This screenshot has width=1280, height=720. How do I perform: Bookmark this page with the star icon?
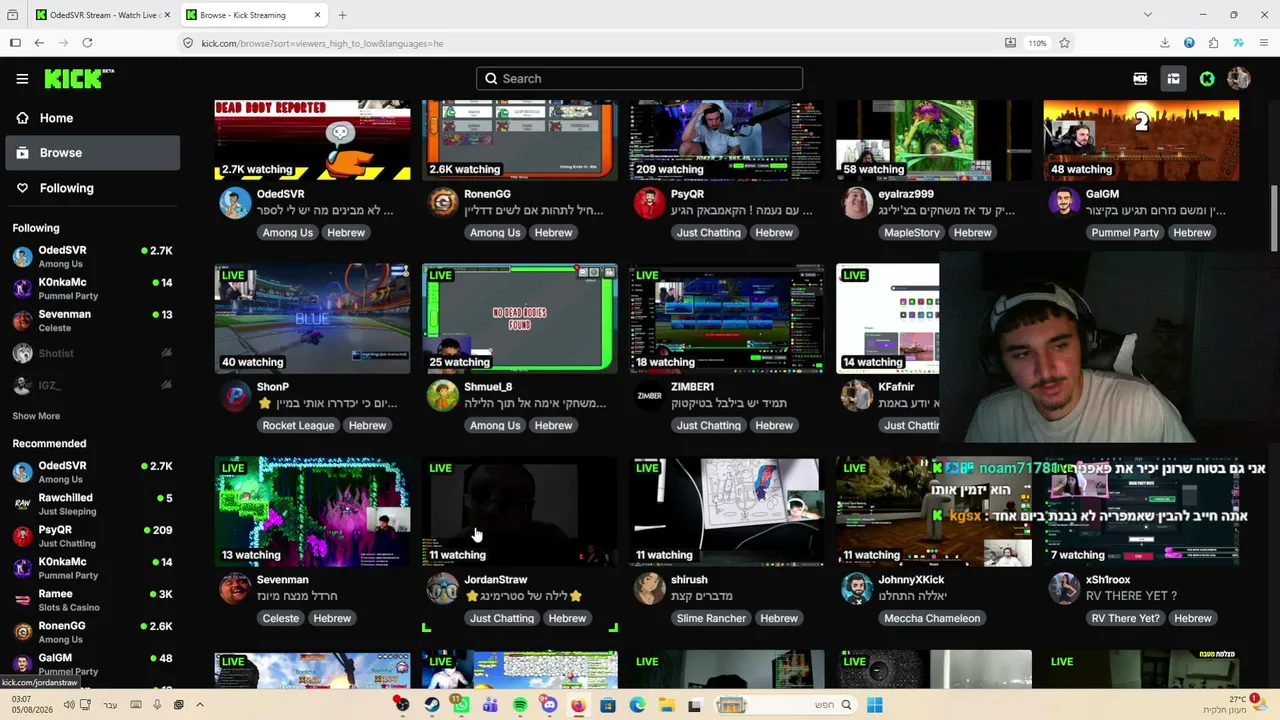click(1064, 43)
